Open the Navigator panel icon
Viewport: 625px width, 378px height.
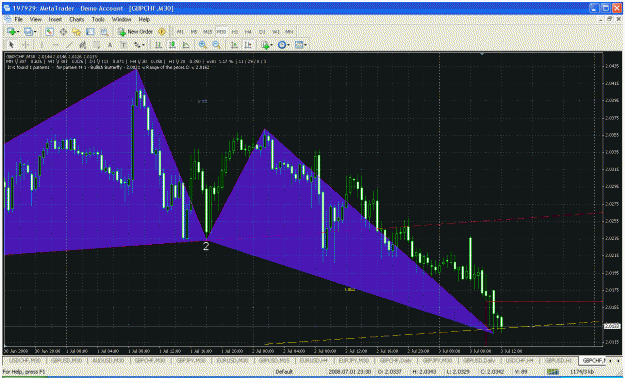pyautogui.click(x=77, y=32)
